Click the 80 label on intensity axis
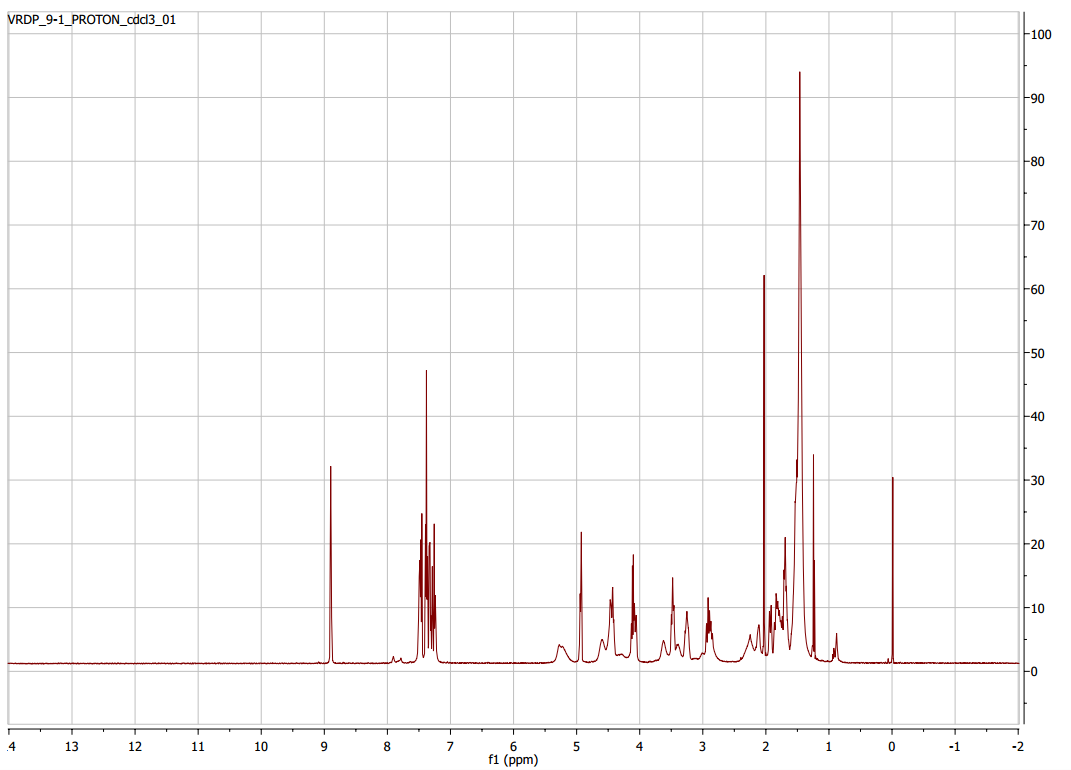Viewport: 1071px width, 770px height. pos(1038,162)
